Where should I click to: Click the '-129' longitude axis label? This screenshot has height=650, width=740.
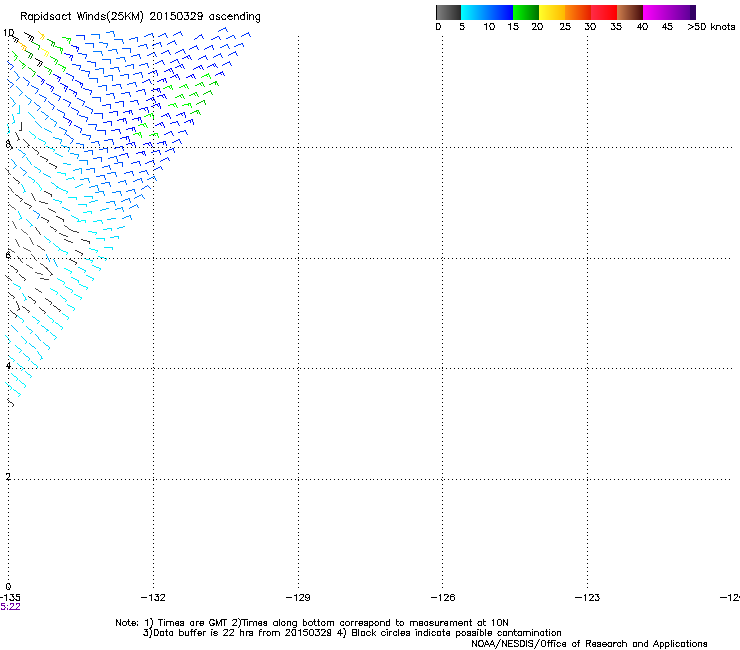click(298, 598)
